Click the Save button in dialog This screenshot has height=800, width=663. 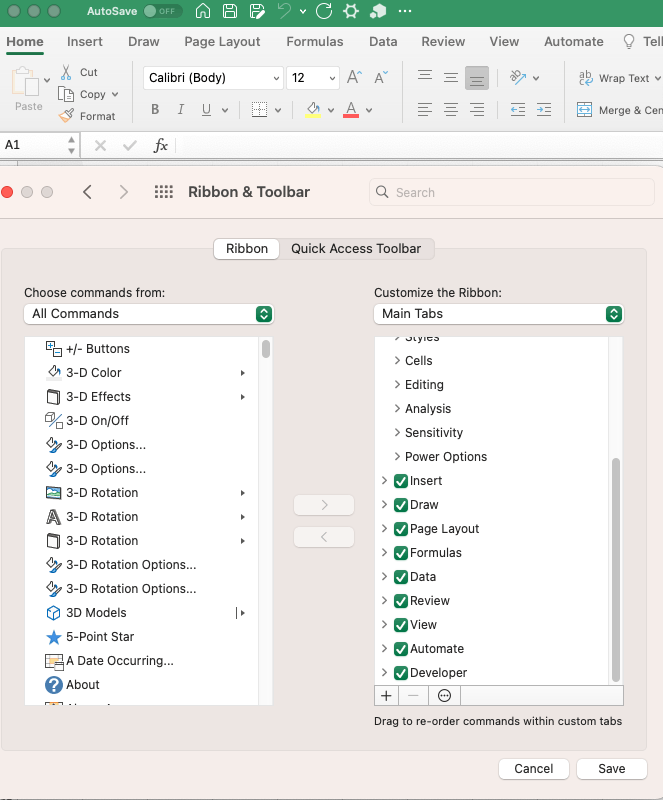point(611,768)
